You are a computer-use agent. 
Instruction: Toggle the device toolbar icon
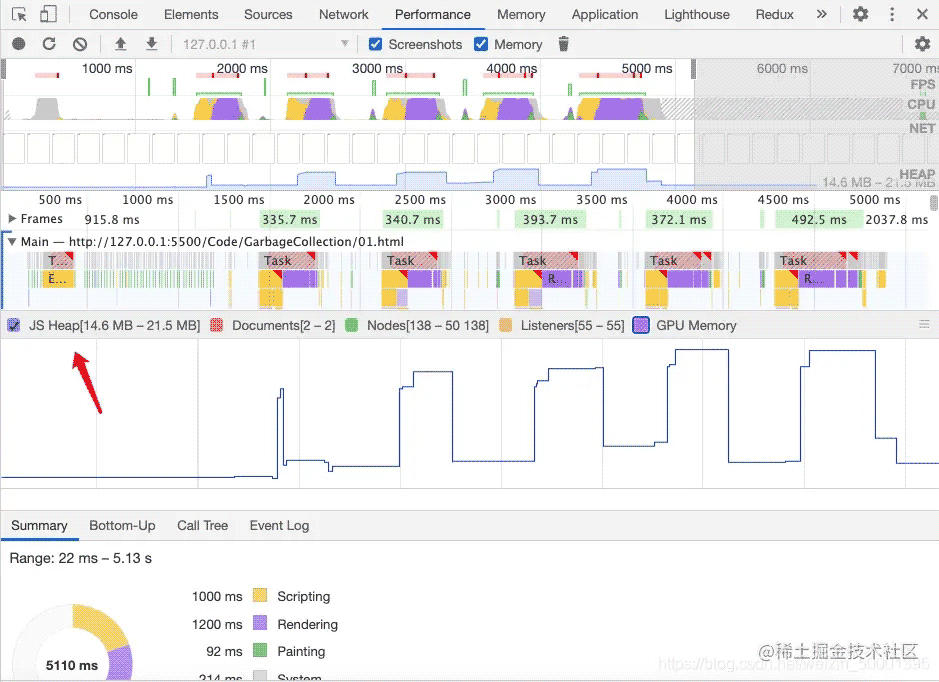click(x=48, y=15)
